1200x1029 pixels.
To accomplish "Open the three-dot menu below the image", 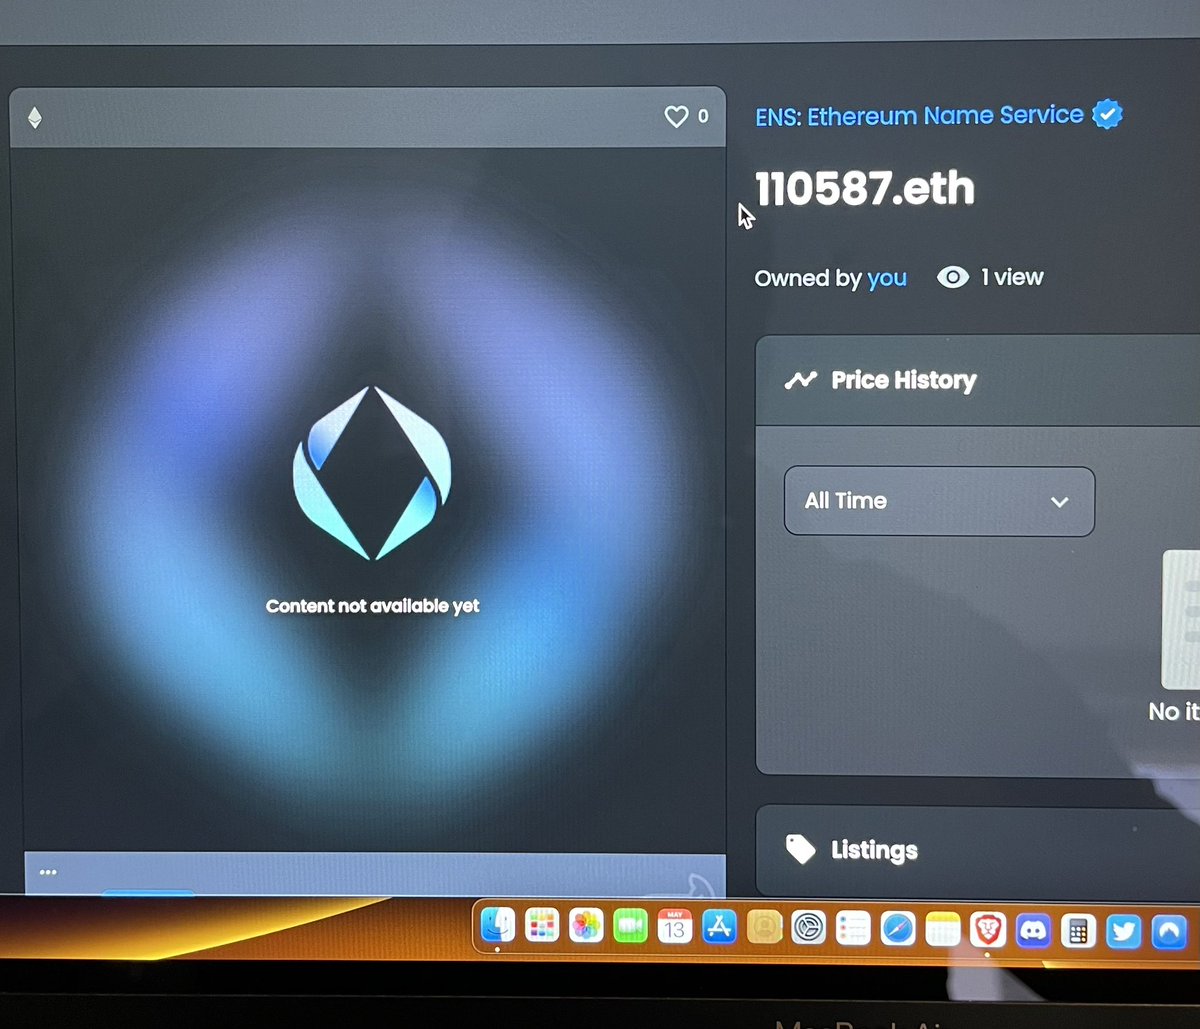I will click(48, 872).
